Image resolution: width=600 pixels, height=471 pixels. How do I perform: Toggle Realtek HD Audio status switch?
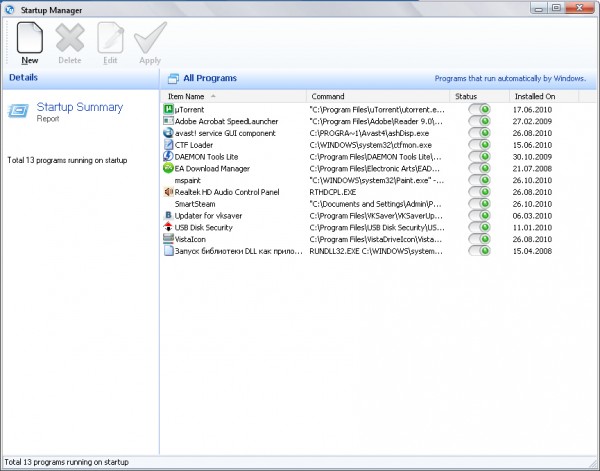pyautogui.click(x=479, y=192)
